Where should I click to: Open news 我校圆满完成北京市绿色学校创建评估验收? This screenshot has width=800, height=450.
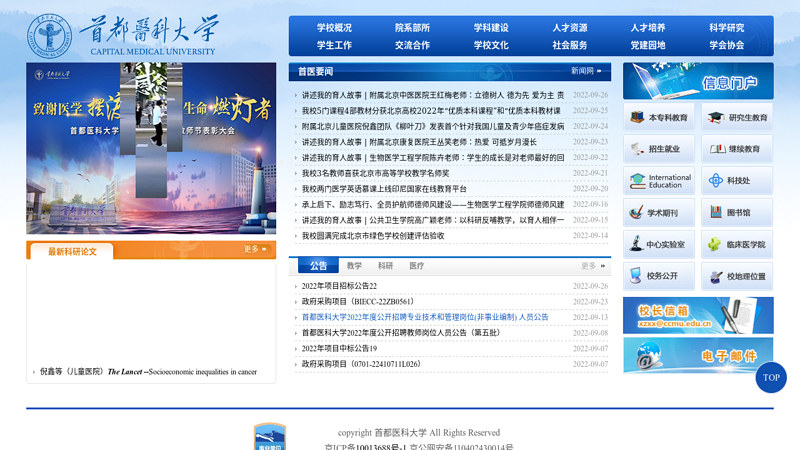[x=373, y=236]
